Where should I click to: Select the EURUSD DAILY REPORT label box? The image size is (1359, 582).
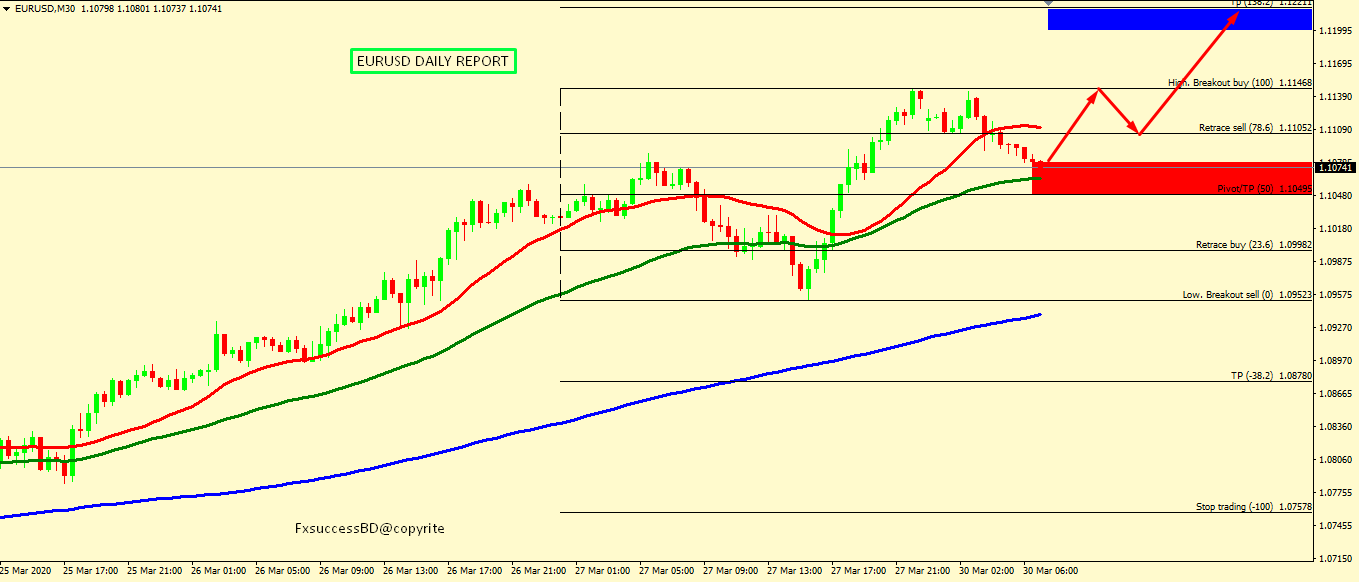(433, 61)
